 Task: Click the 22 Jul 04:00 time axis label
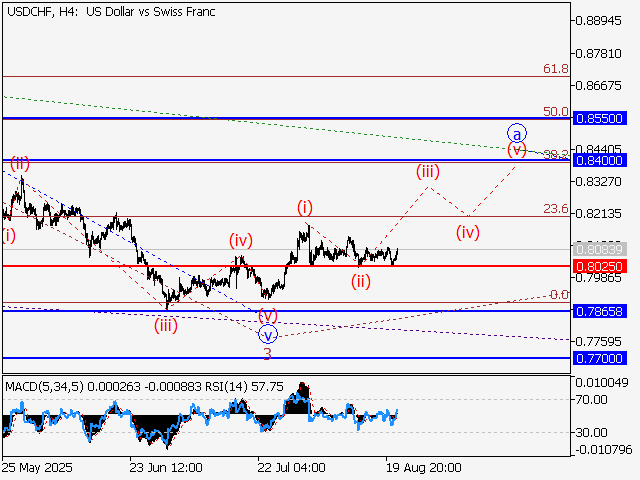pyautogui.click(x=291, y=467)
